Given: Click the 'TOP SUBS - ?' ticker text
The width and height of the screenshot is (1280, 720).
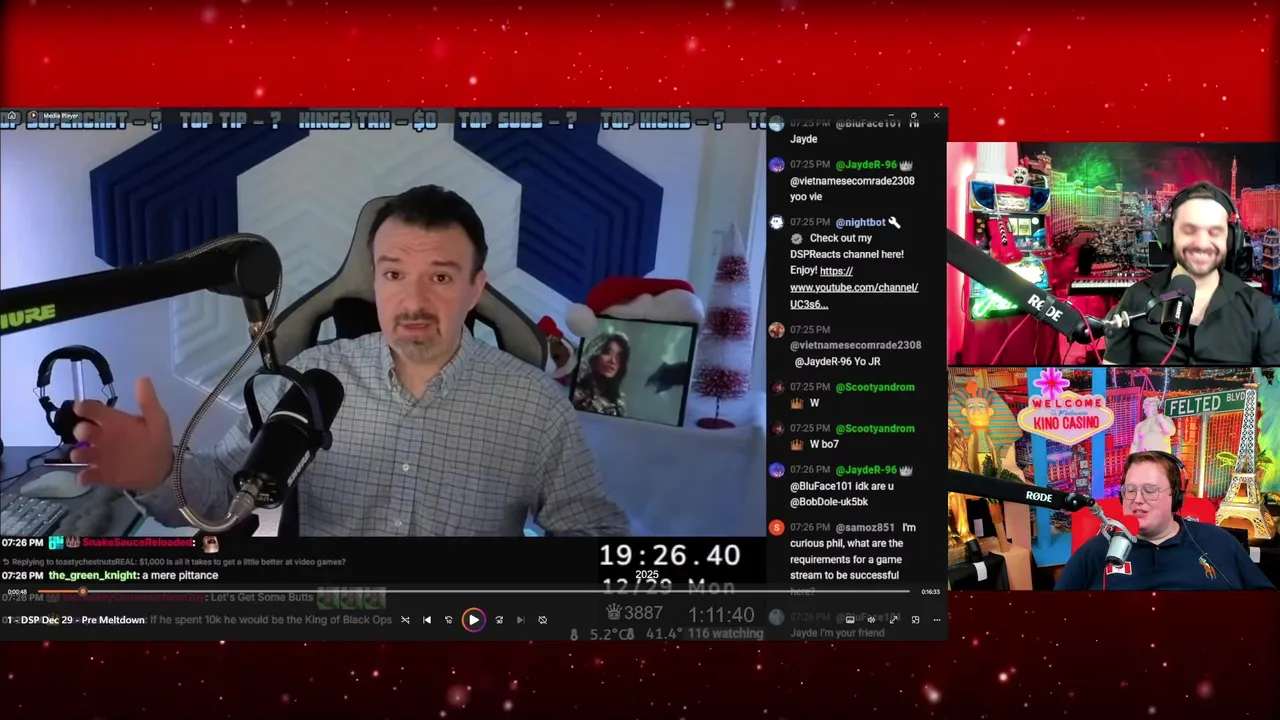Looking at the screenshot, I should point(517,121).
